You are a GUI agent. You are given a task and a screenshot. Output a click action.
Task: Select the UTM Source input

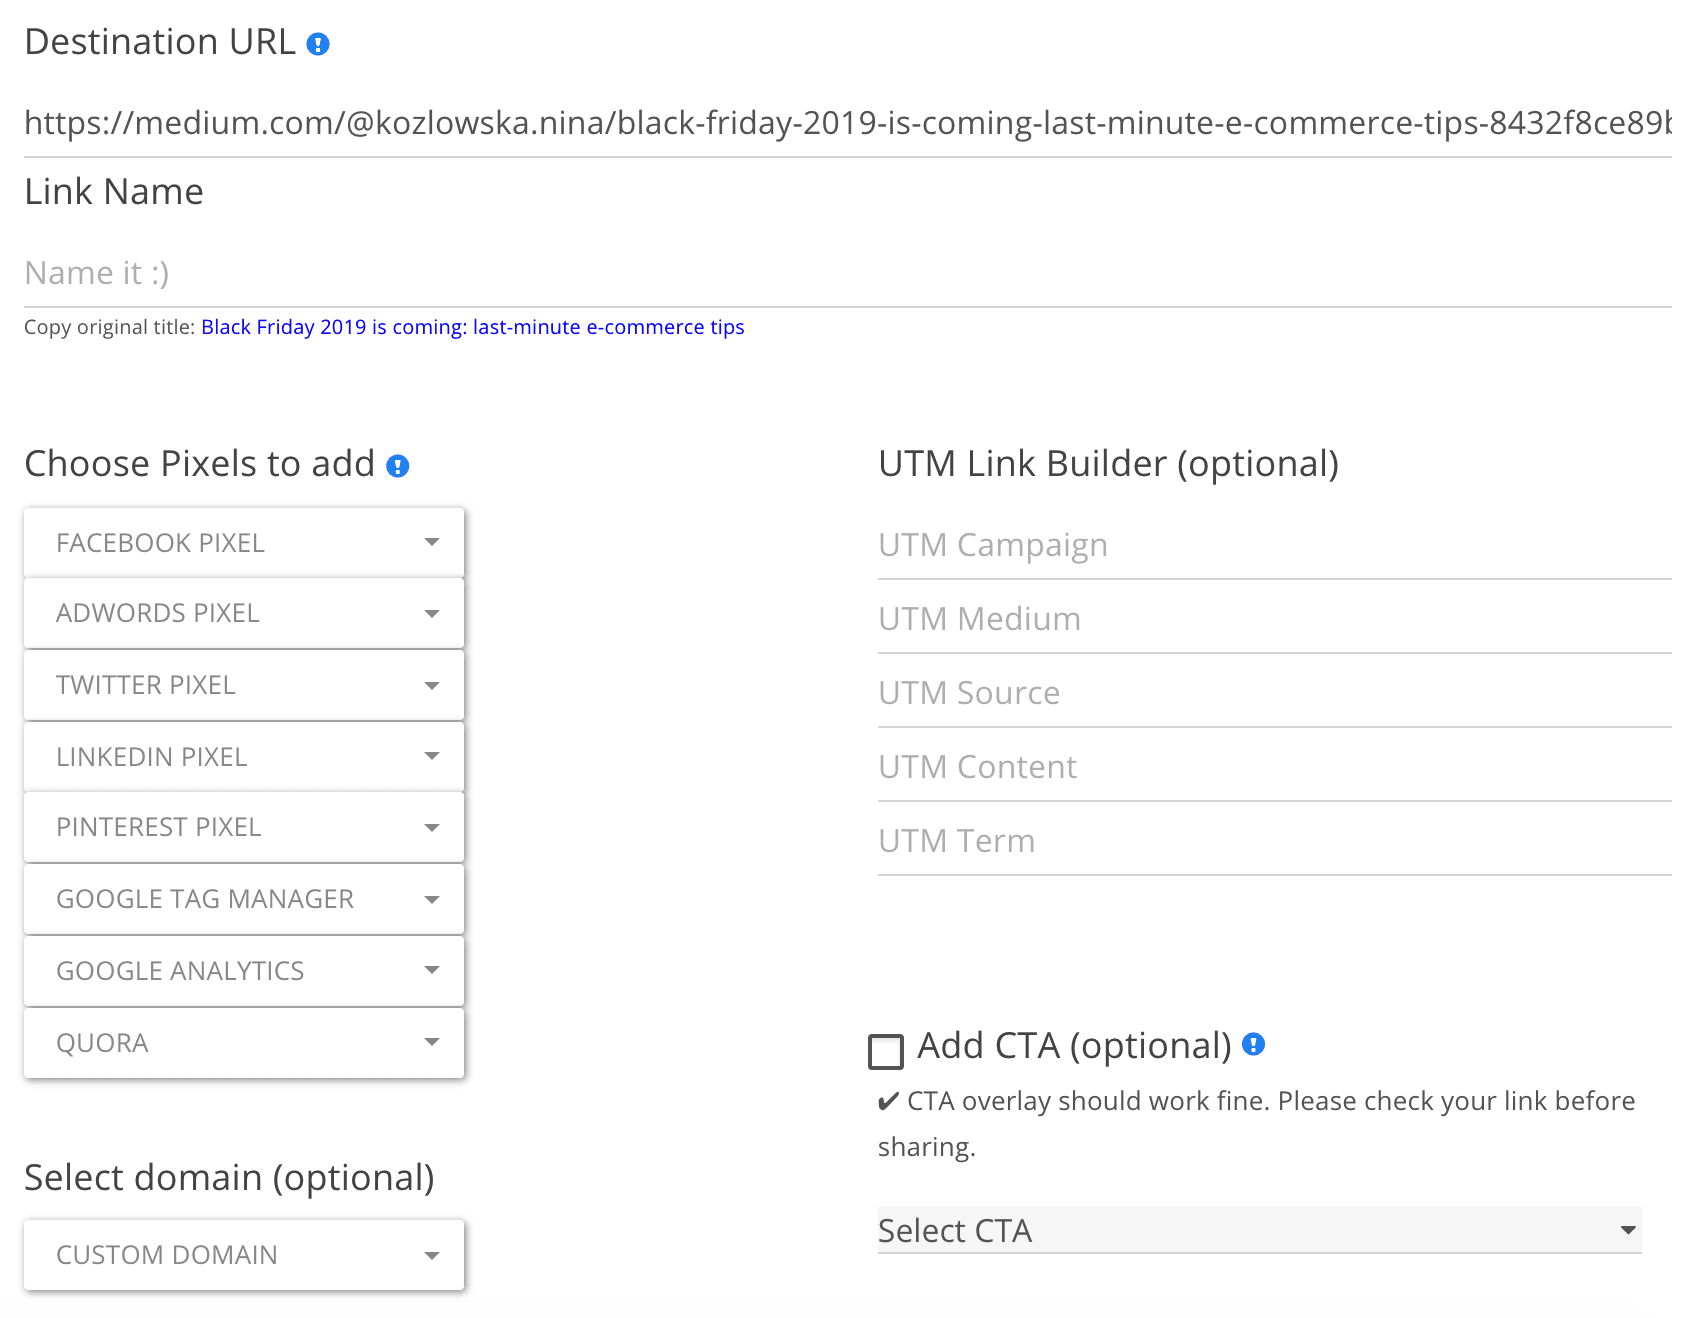(1274, 693)
